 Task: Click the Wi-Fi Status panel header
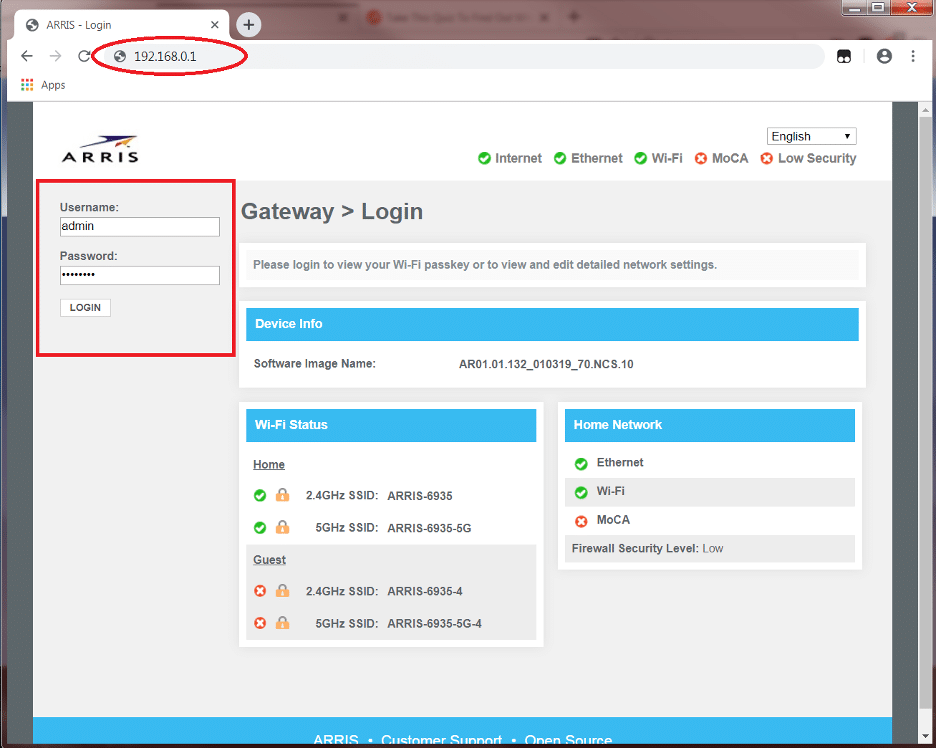coord(391,425)
